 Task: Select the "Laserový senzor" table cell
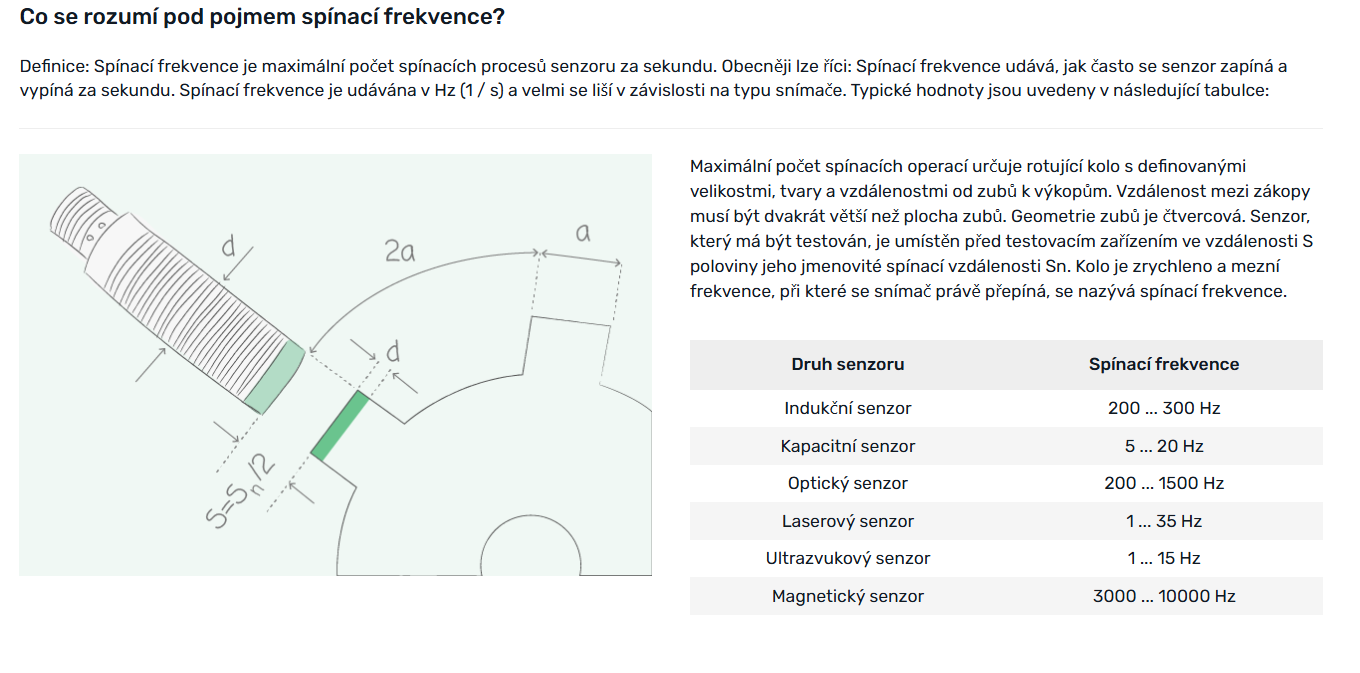pyautogui.click(x=848, y=521)
